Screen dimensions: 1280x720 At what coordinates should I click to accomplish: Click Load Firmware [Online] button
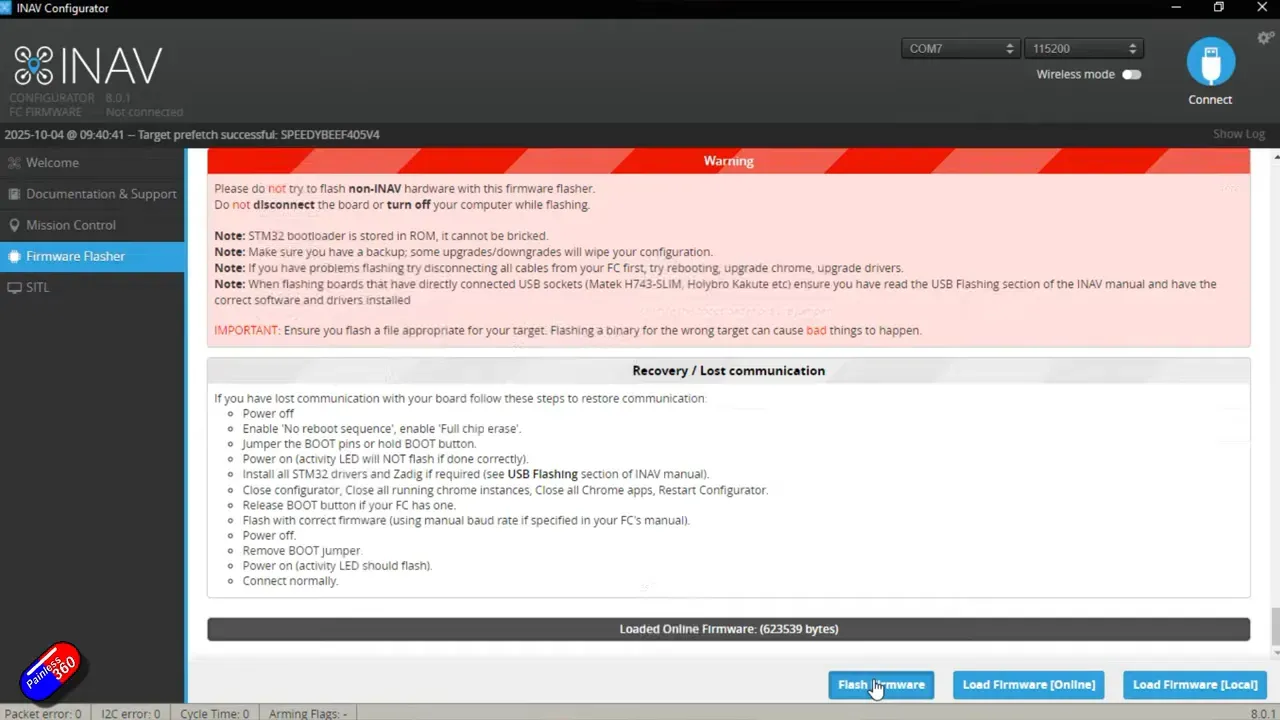[x=1028, y=685]
